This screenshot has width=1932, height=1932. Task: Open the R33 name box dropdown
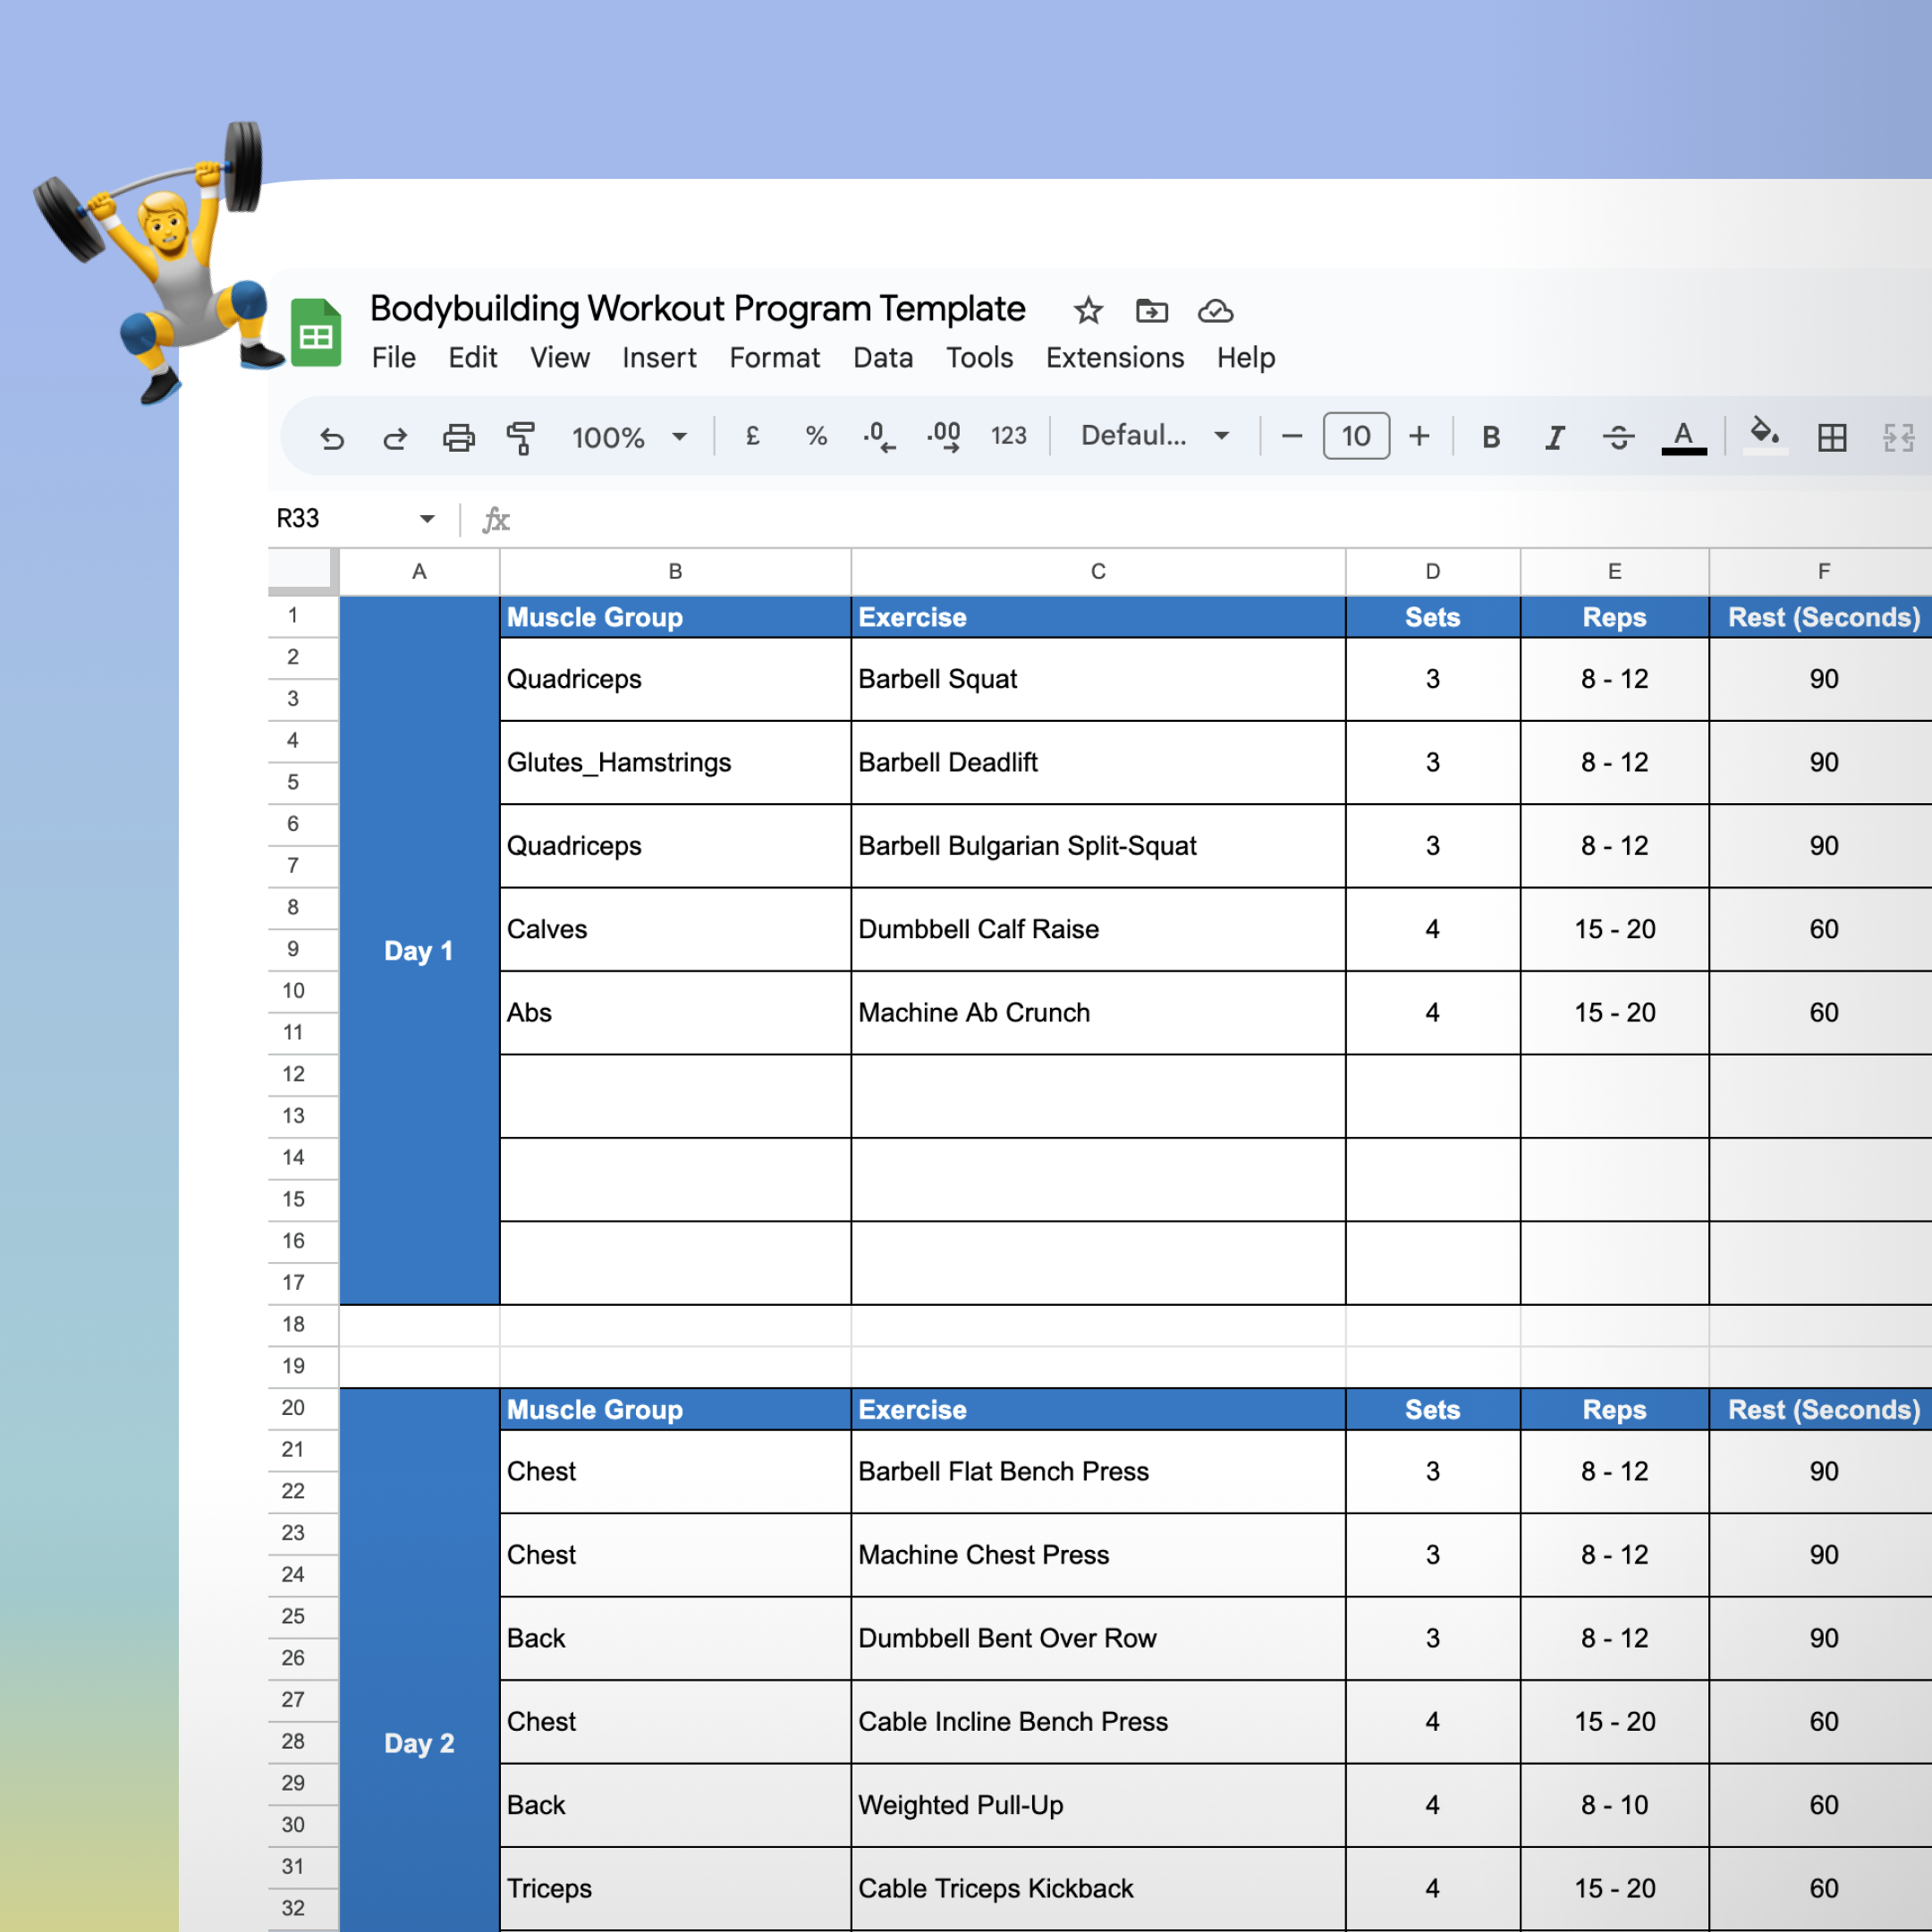(427, 518)
